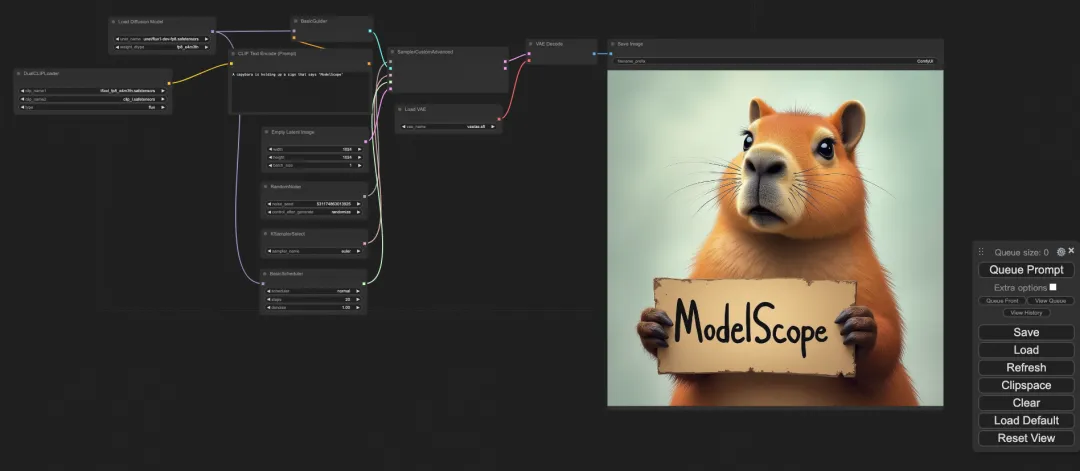The height and width of the screenshot is (471, 1080).
Task: Collapse the Empty Latent Image node dot
Action: click(267, 132)
